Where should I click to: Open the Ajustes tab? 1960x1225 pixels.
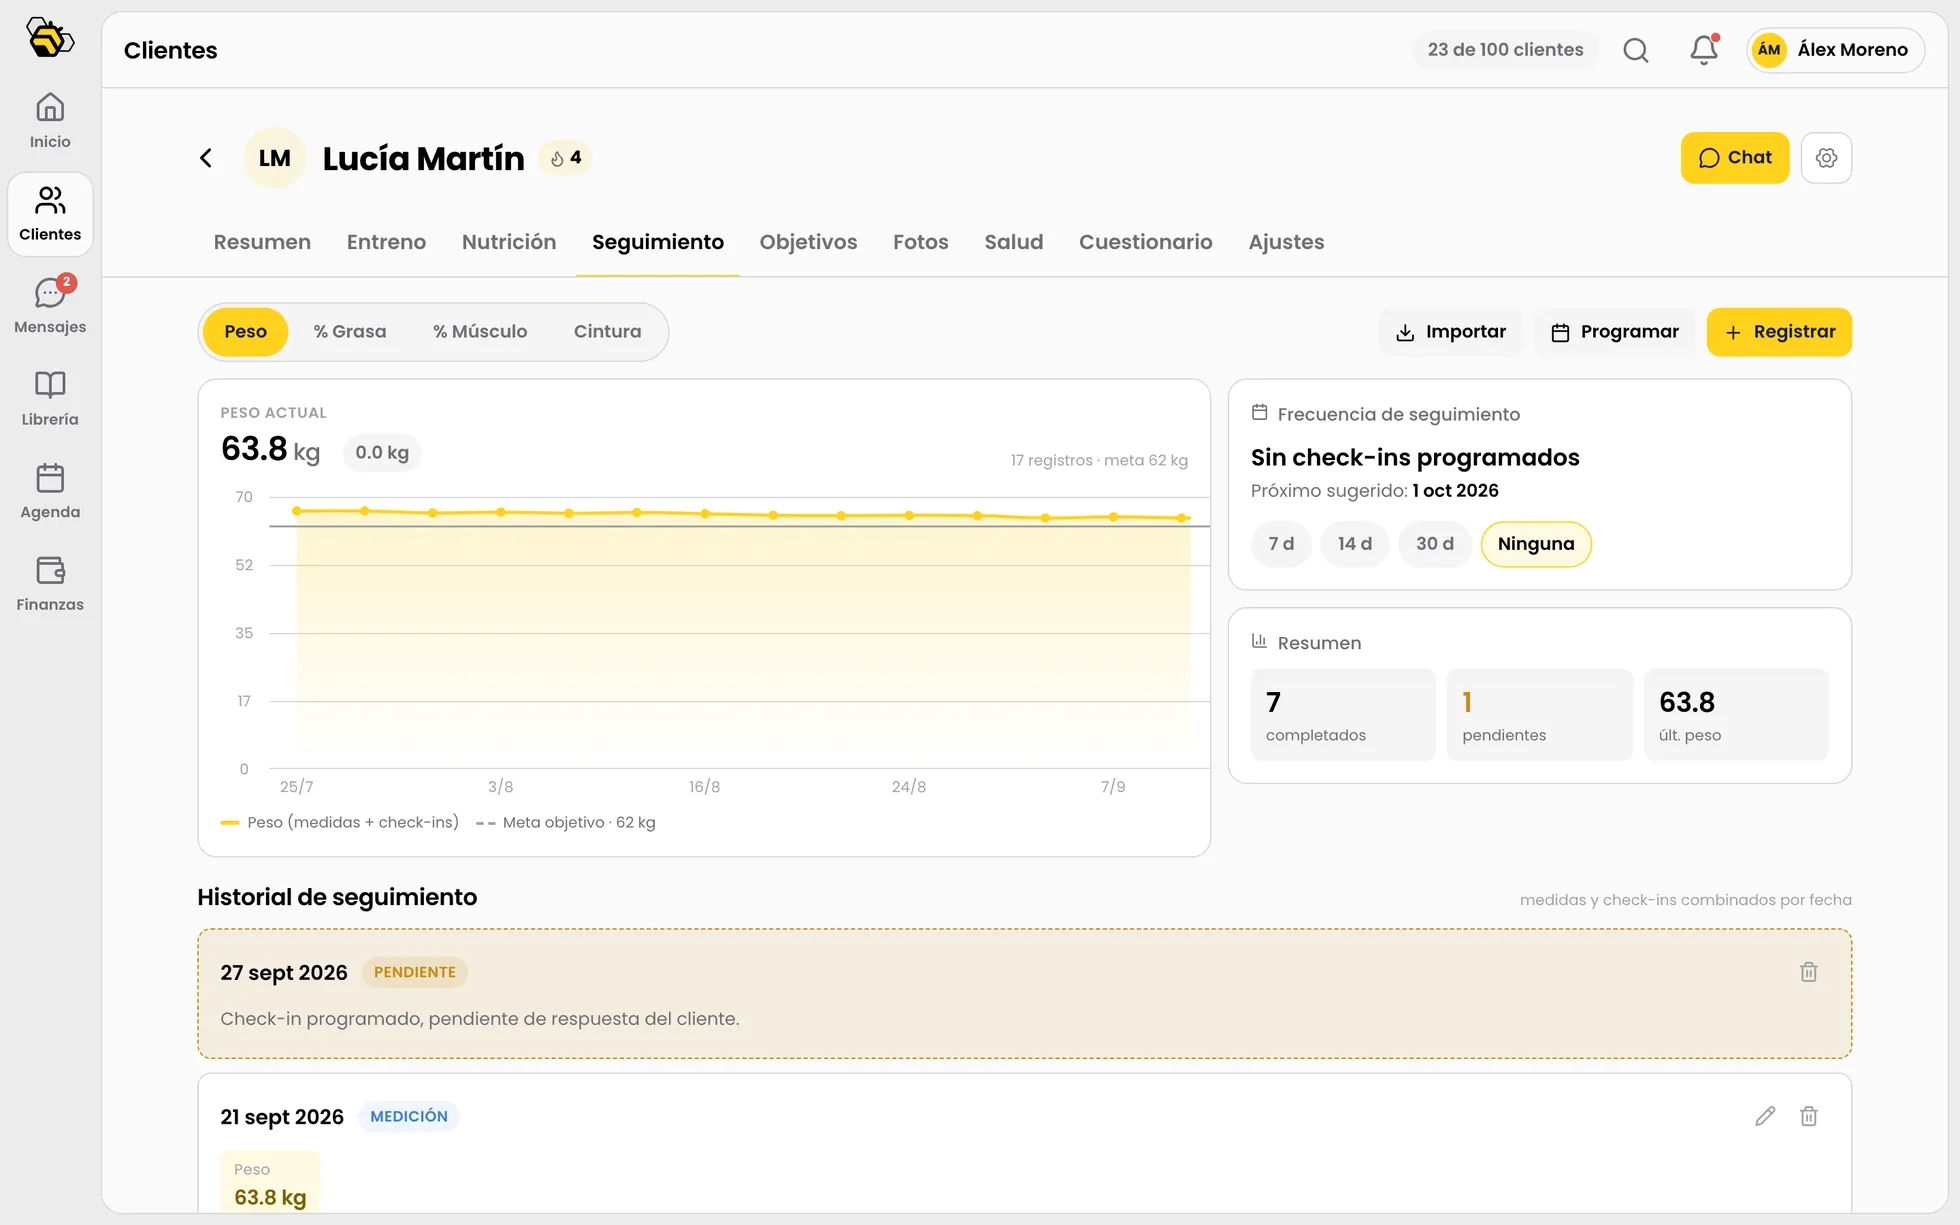[x=1286, y=242]
